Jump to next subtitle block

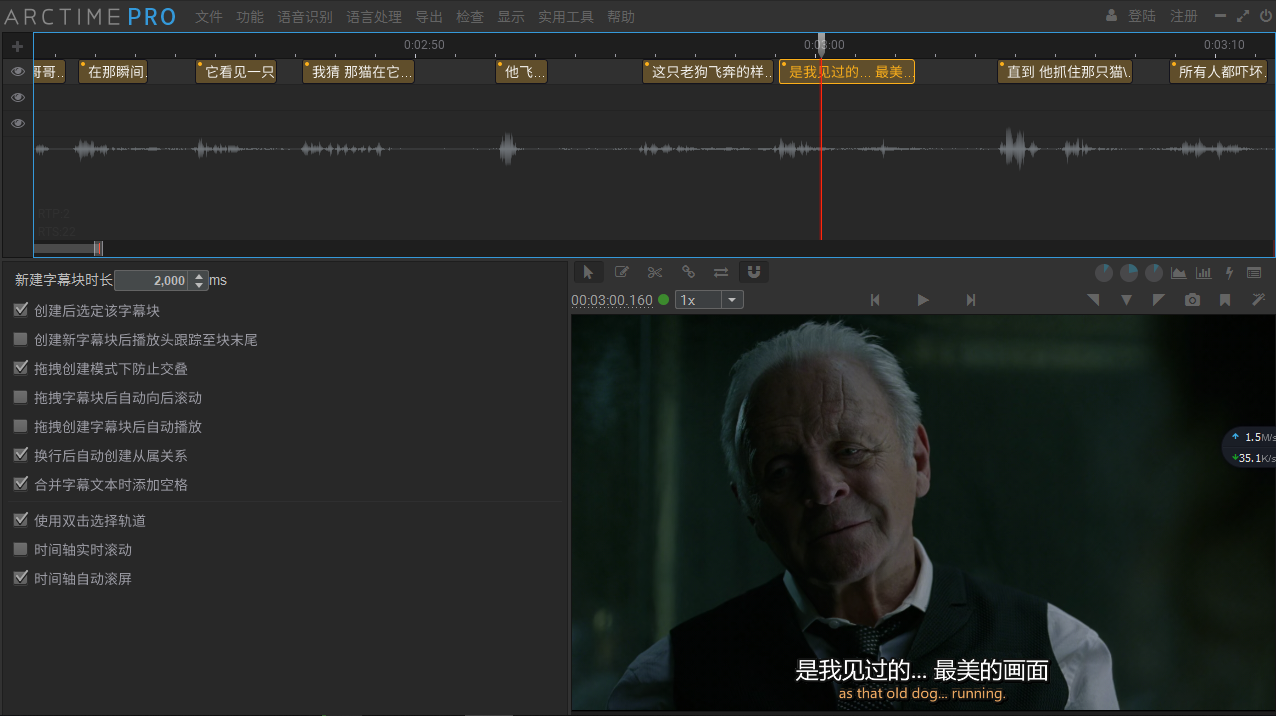tap(970, 300)
